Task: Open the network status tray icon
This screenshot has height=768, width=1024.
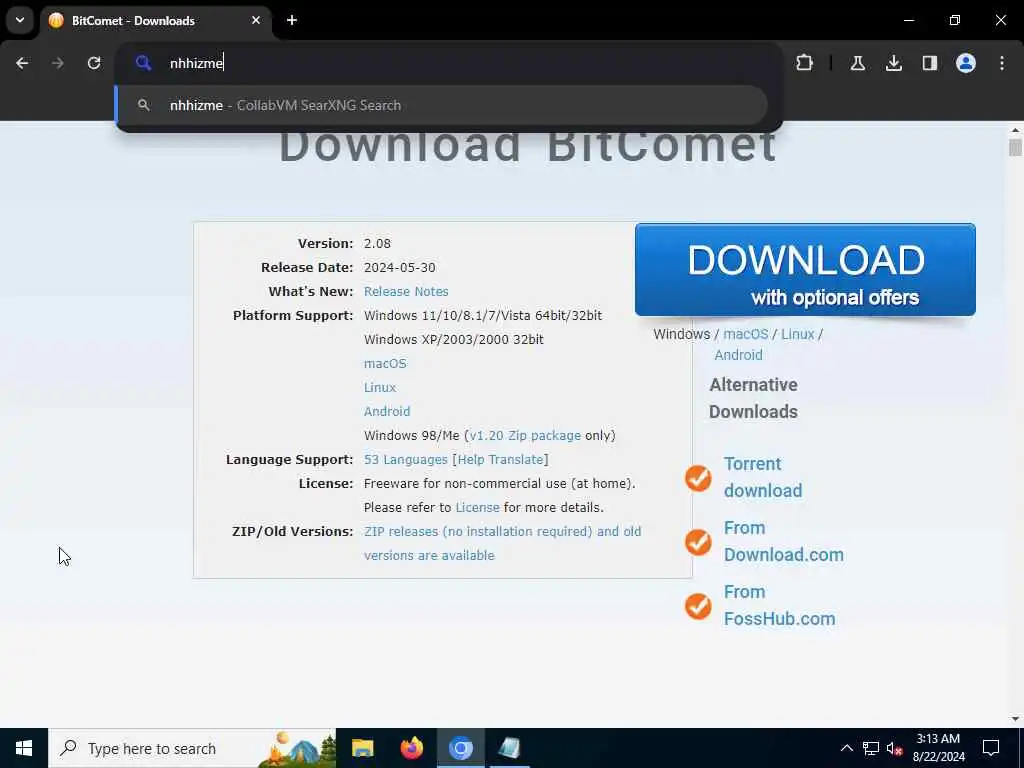Action: [x=871, y=748]
